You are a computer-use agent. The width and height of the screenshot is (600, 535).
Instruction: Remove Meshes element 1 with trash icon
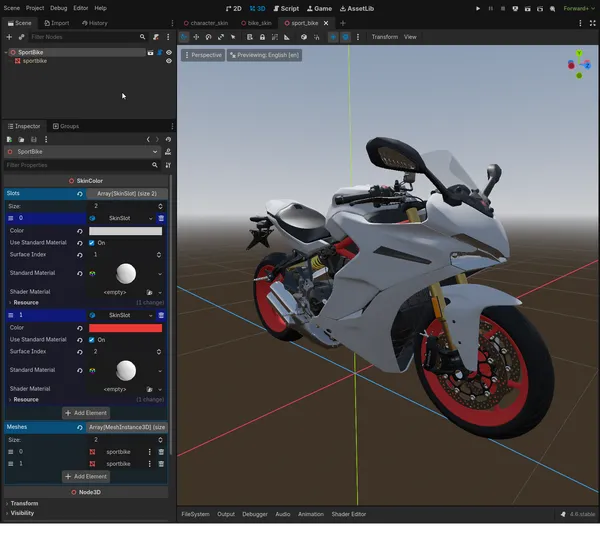point(161,464)
